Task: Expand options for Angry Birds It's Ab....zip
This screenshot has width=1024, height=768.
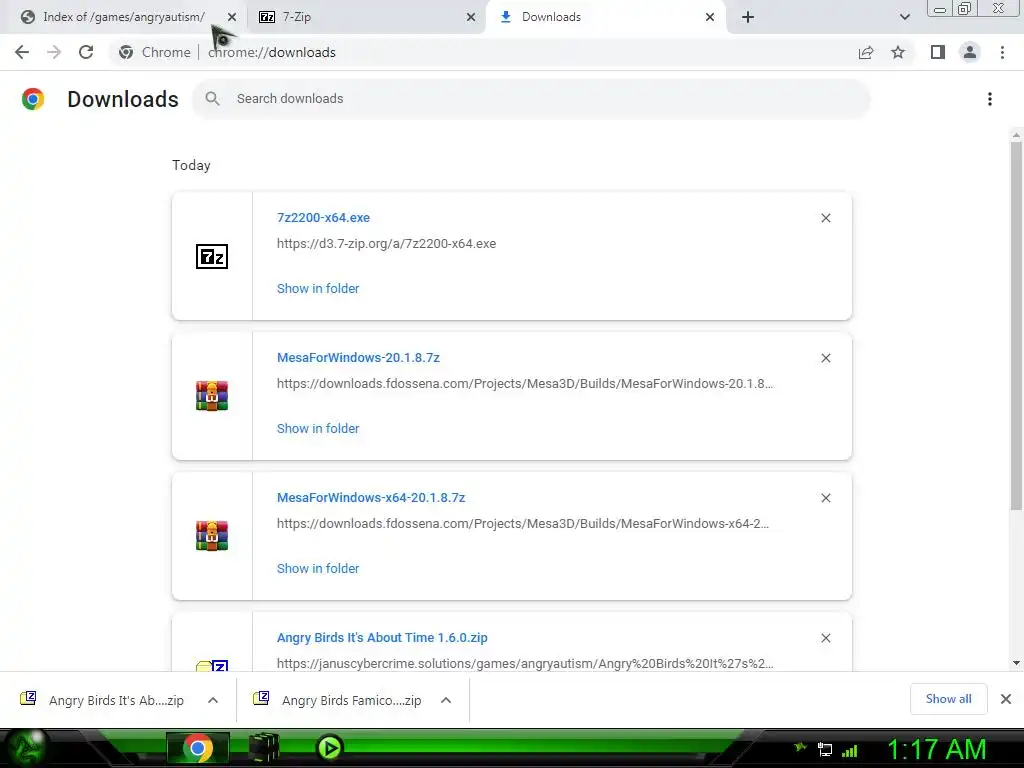Action: (213, 700)
